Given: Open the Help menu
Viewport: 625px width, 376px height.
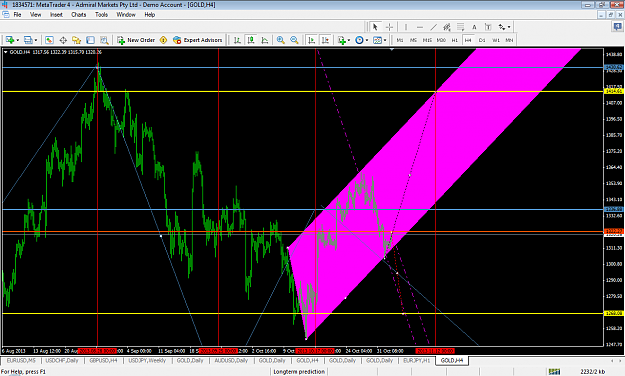Looking at the screenshot, I should pos(149,14).
